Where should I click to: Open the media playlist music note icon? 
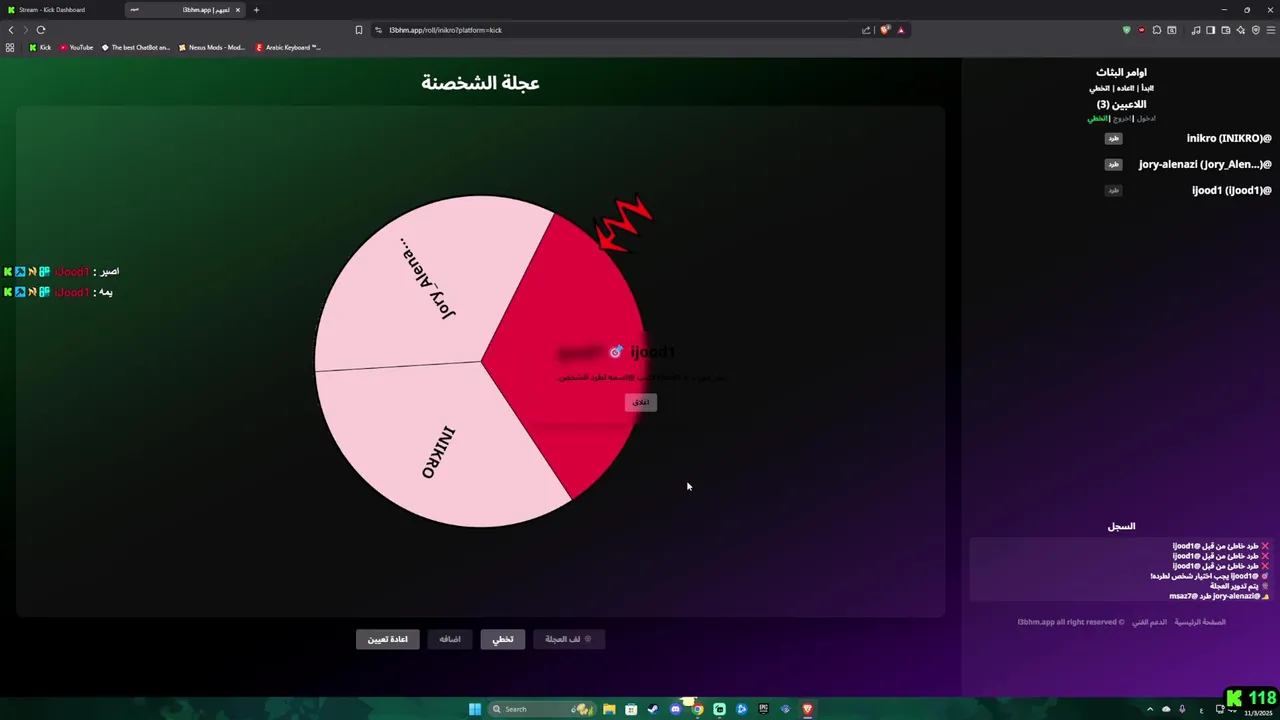click(x=1196, y=30)
